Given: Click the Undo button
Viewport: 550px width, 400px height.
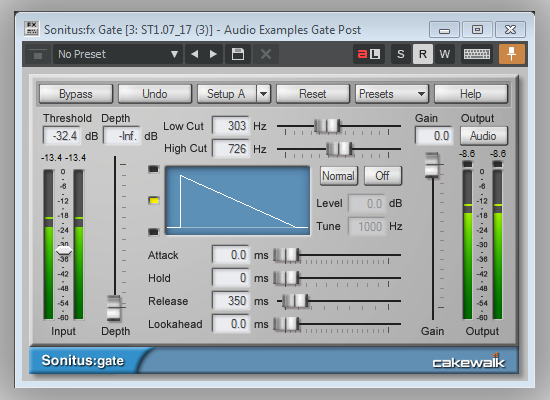Looking at the screenshot, I should pos(155,94).
